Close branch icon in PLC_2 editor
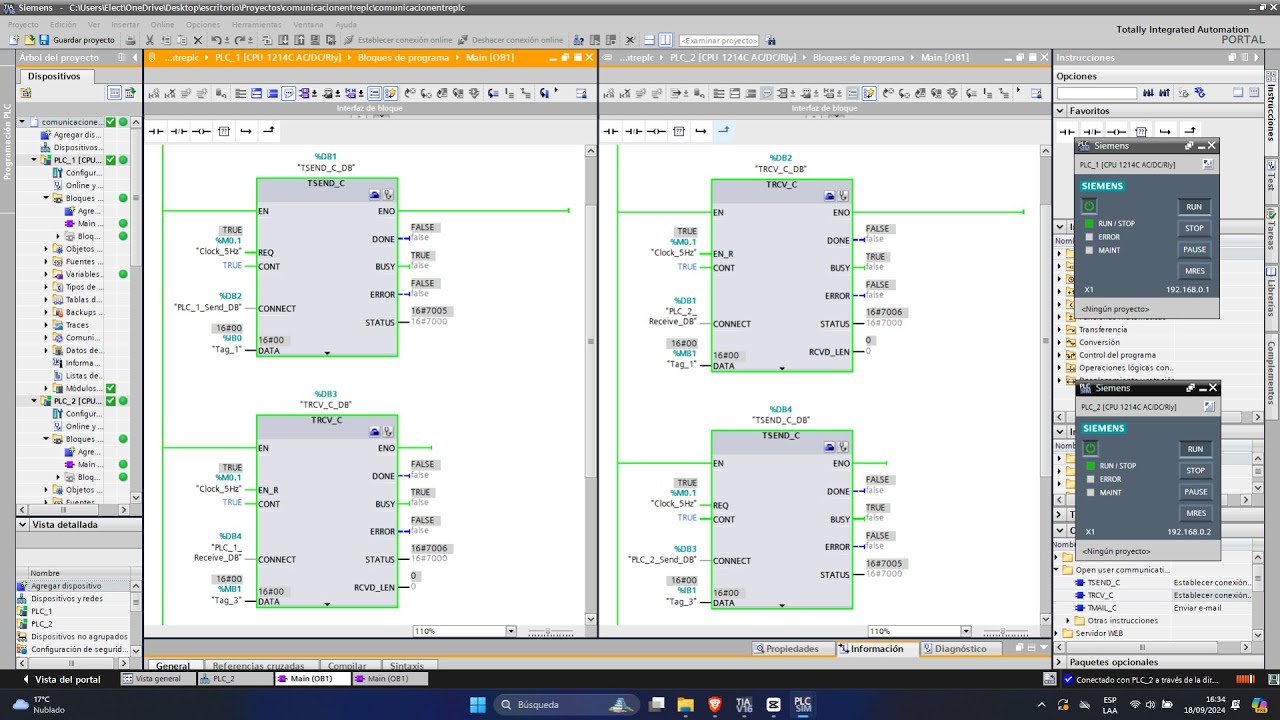The image size is (1280, 720). coord(724,131)
